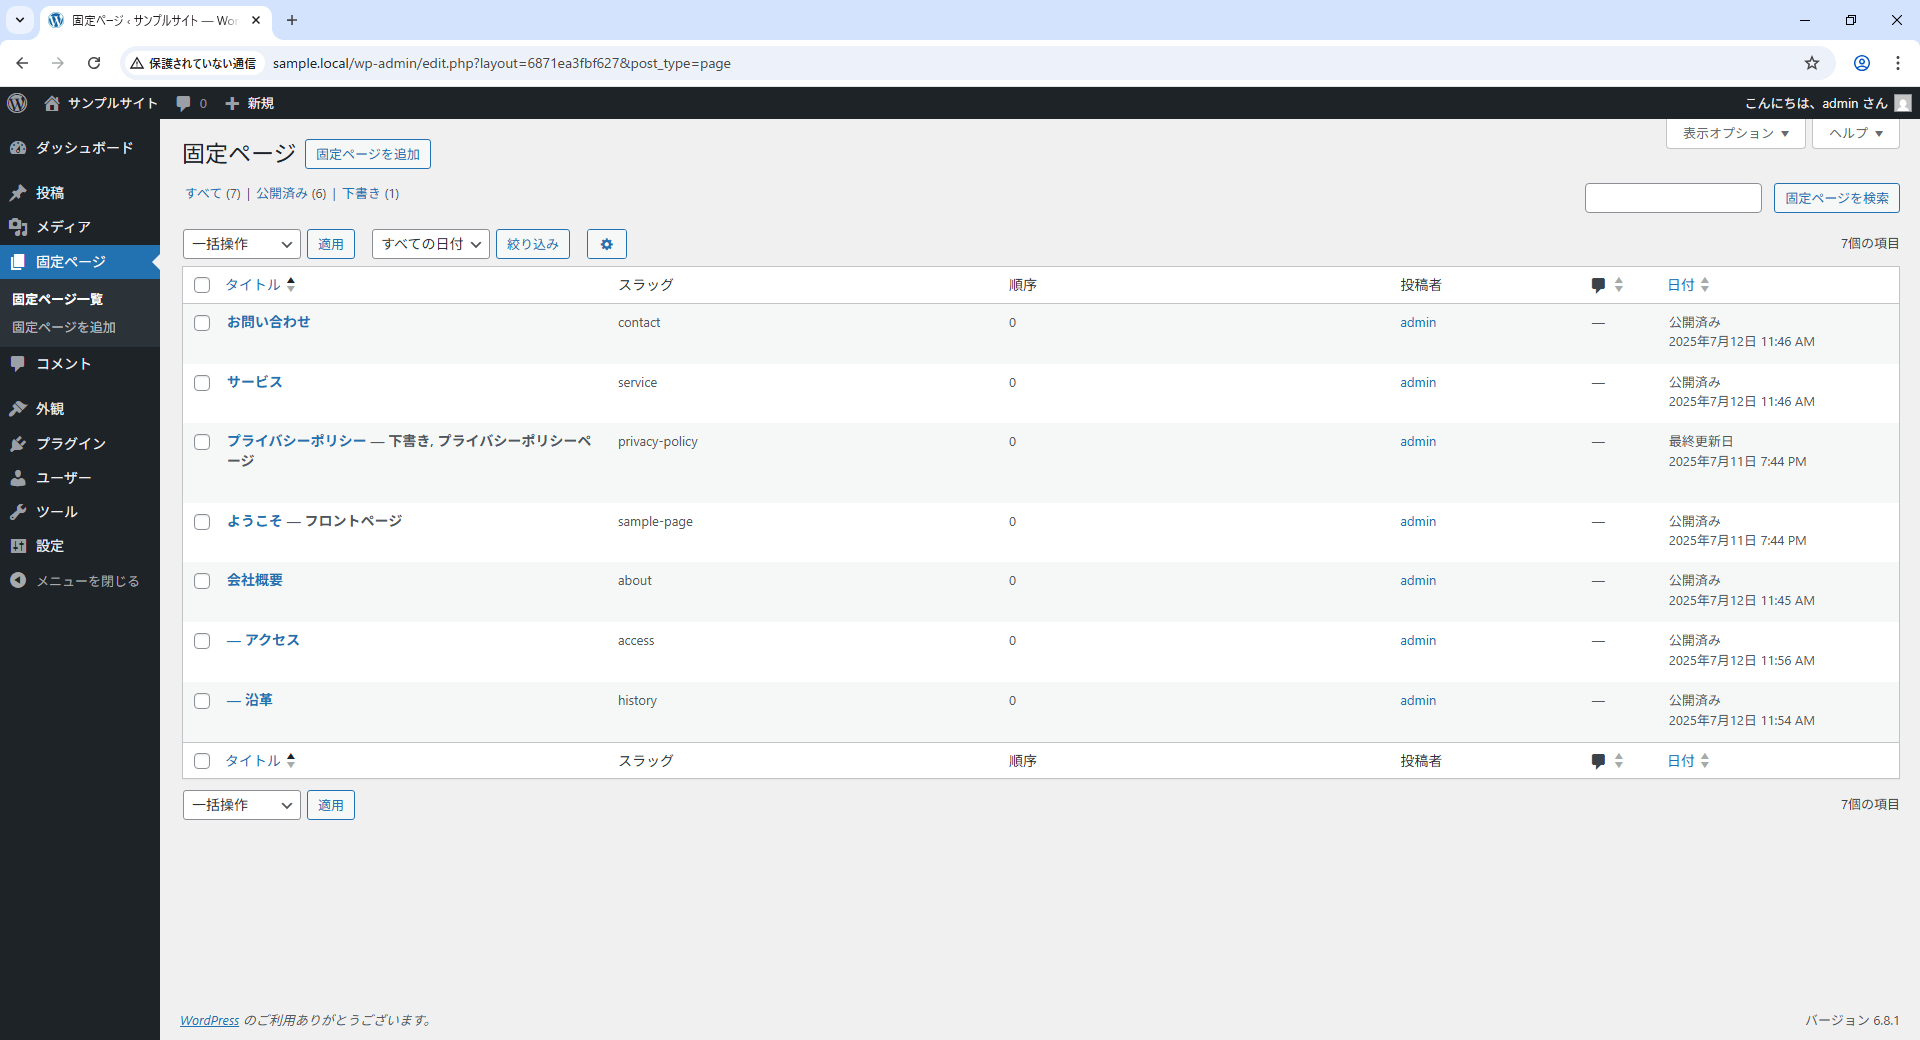This screenshot has width=1920, height=1040.
Task: Click the 絞り込み filter button
Action: [x=533, y=244]
